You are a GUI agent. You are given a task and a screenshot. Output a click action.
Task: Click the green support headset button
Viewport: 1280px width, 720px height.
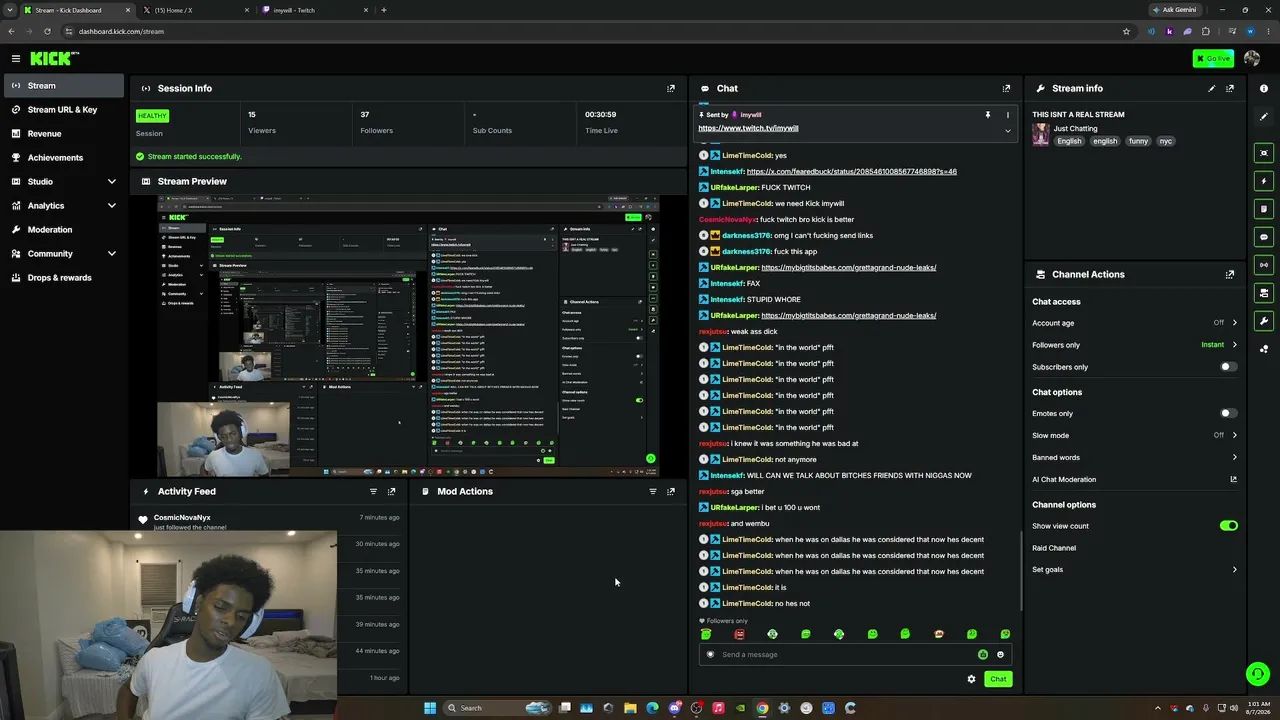[1257, 674]
